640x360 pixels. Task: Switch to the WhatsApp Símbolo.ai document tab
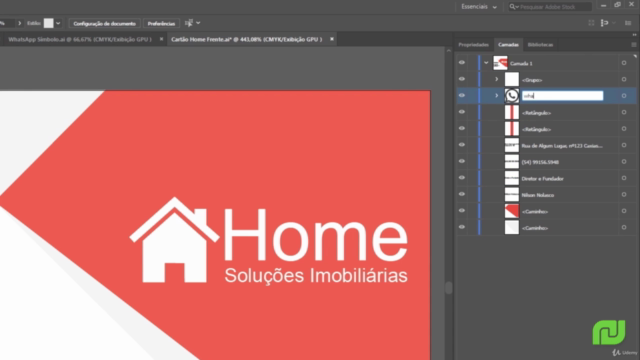pyautogui.click(x=80, y=39)
